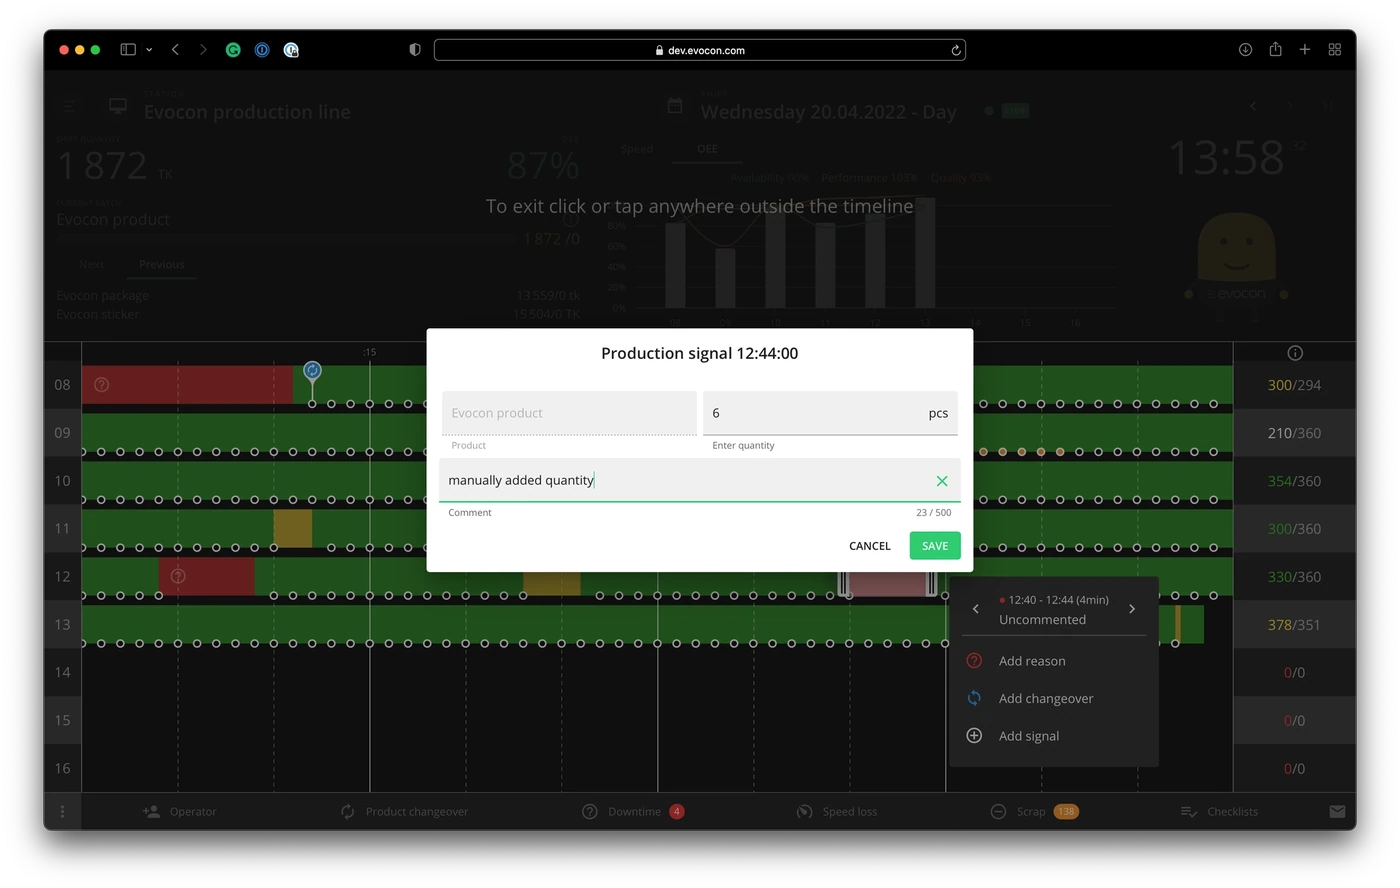Click the yellow segment in hour 11
The image size is (1400, 888).
pyautogui.click(x=293, y=528)
